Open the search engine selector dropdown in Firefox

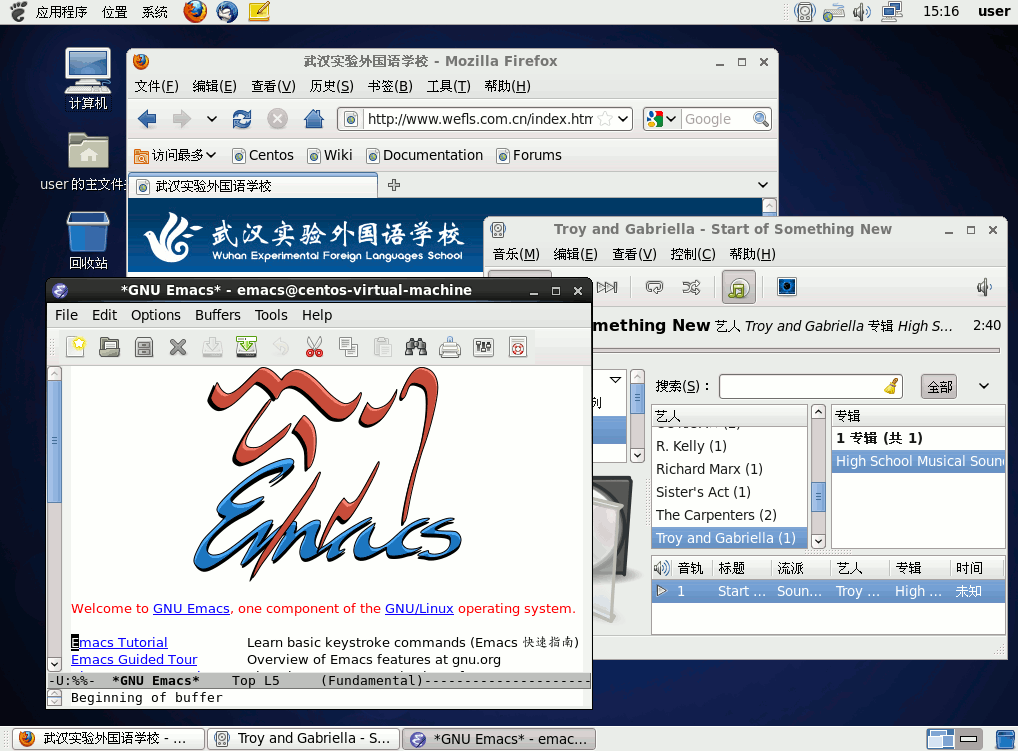point(671,119)
